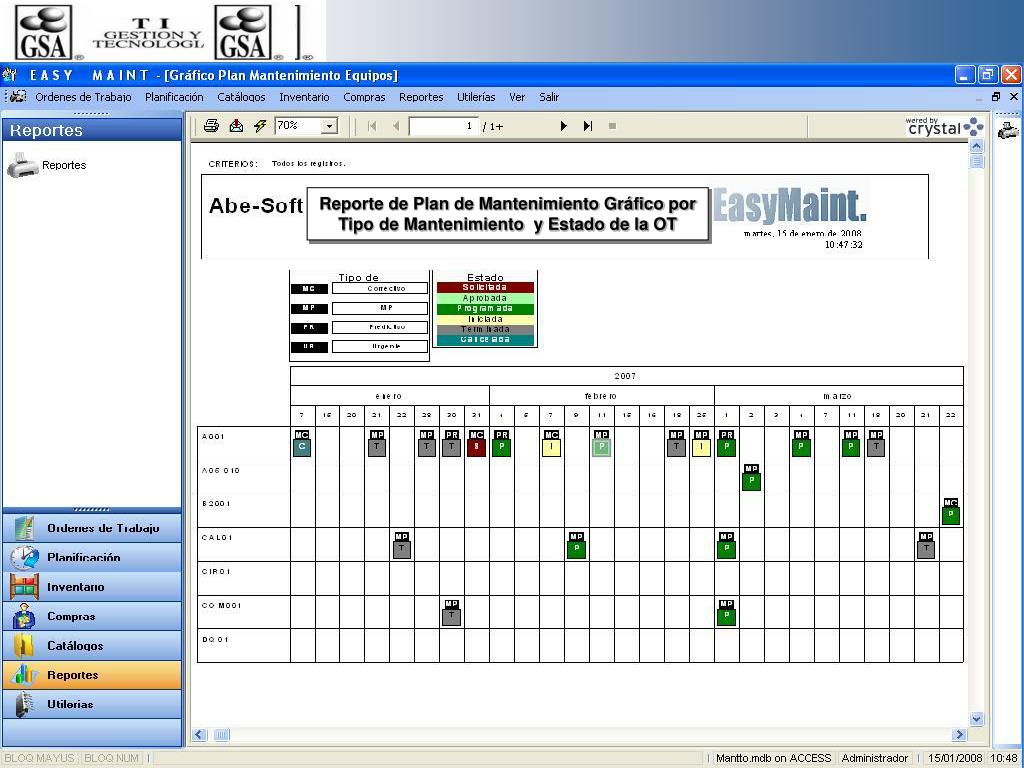Click horizontal scrollbar right arrow
Viewport: 1024px width, 768px height.
pyautogui.click(x=959, y=735)
